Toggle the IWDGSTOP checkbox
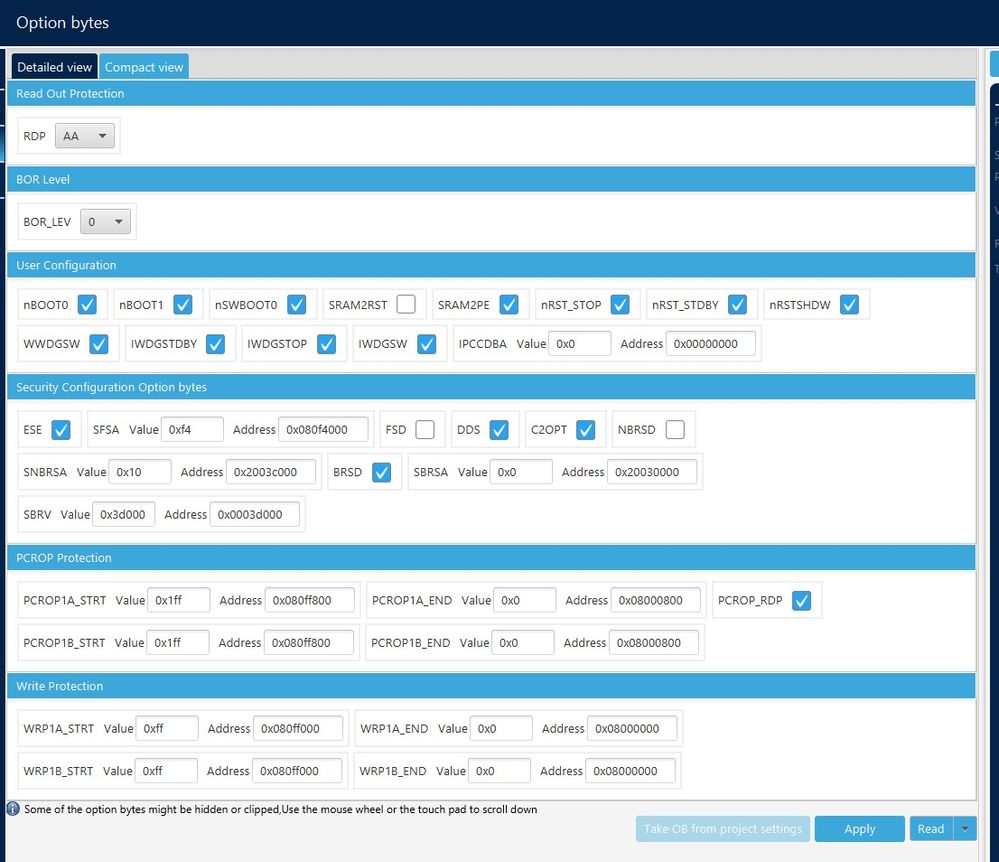Viewport: 999px width, 862px height. click(326, 344)
